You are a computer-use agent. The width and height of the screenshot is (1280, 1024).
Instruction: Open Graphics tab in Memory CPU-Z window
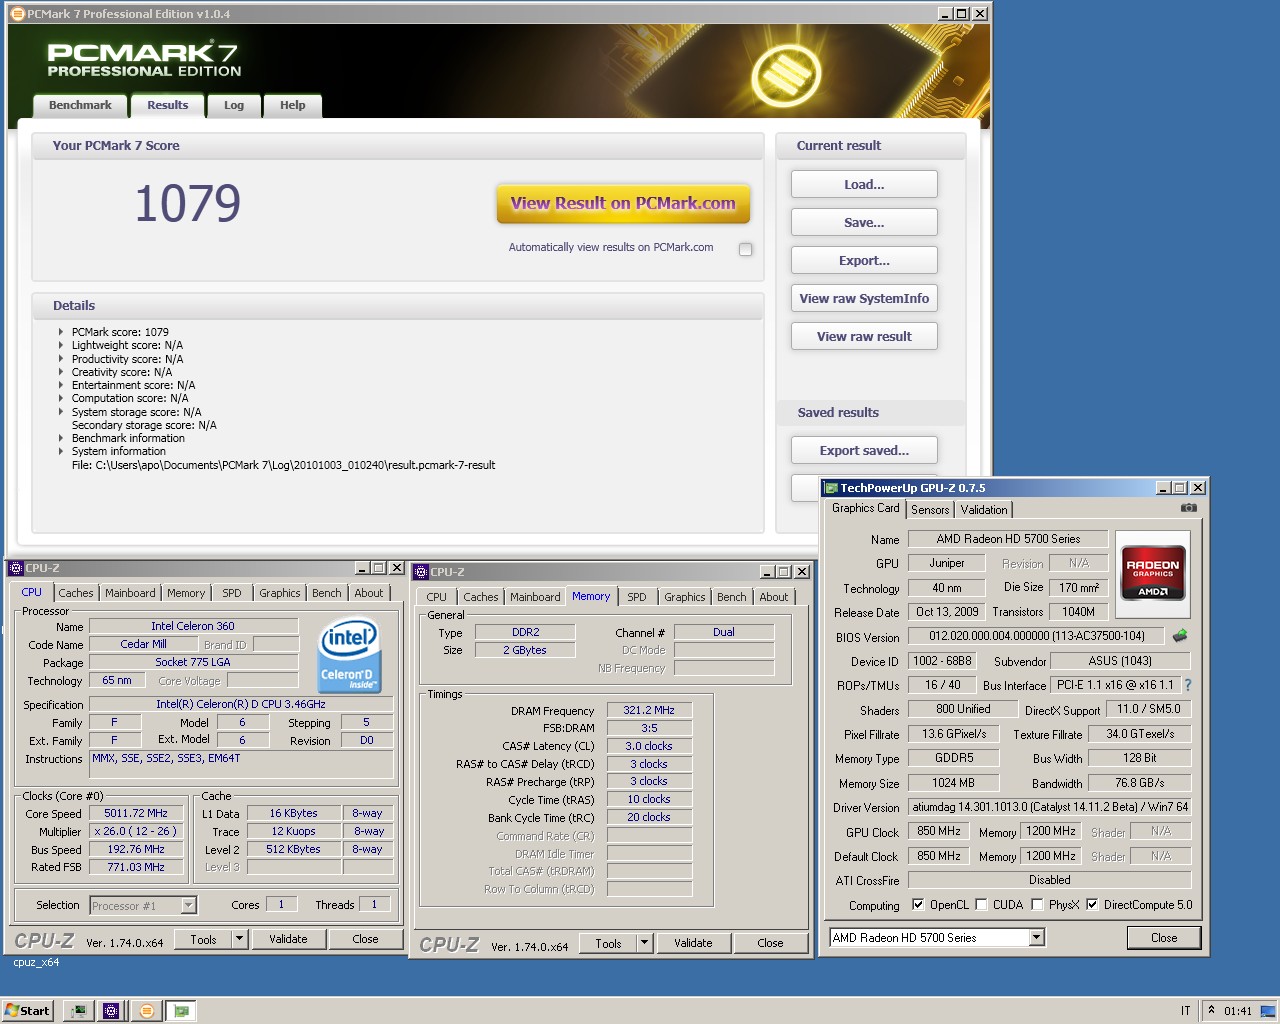(x=685, y=597)
